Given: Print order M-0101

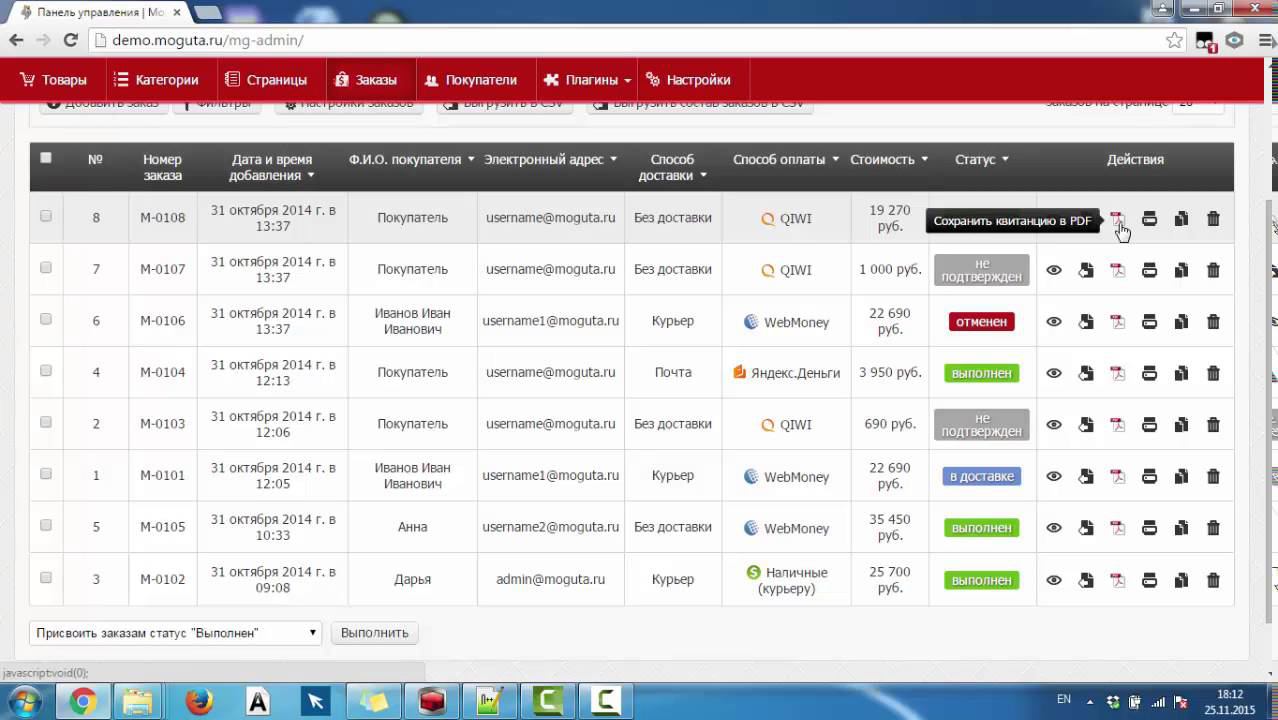Looking at the screenshot, I should (x=1149, y=477).
